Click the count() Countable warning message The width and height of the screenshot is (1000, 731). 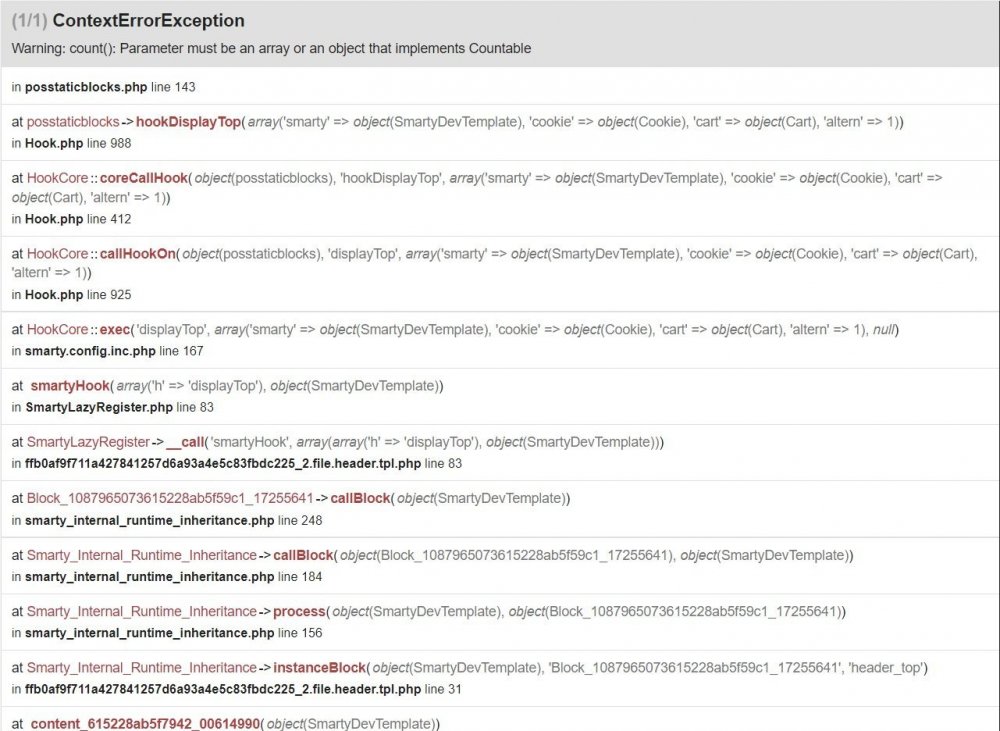point(271,48)
